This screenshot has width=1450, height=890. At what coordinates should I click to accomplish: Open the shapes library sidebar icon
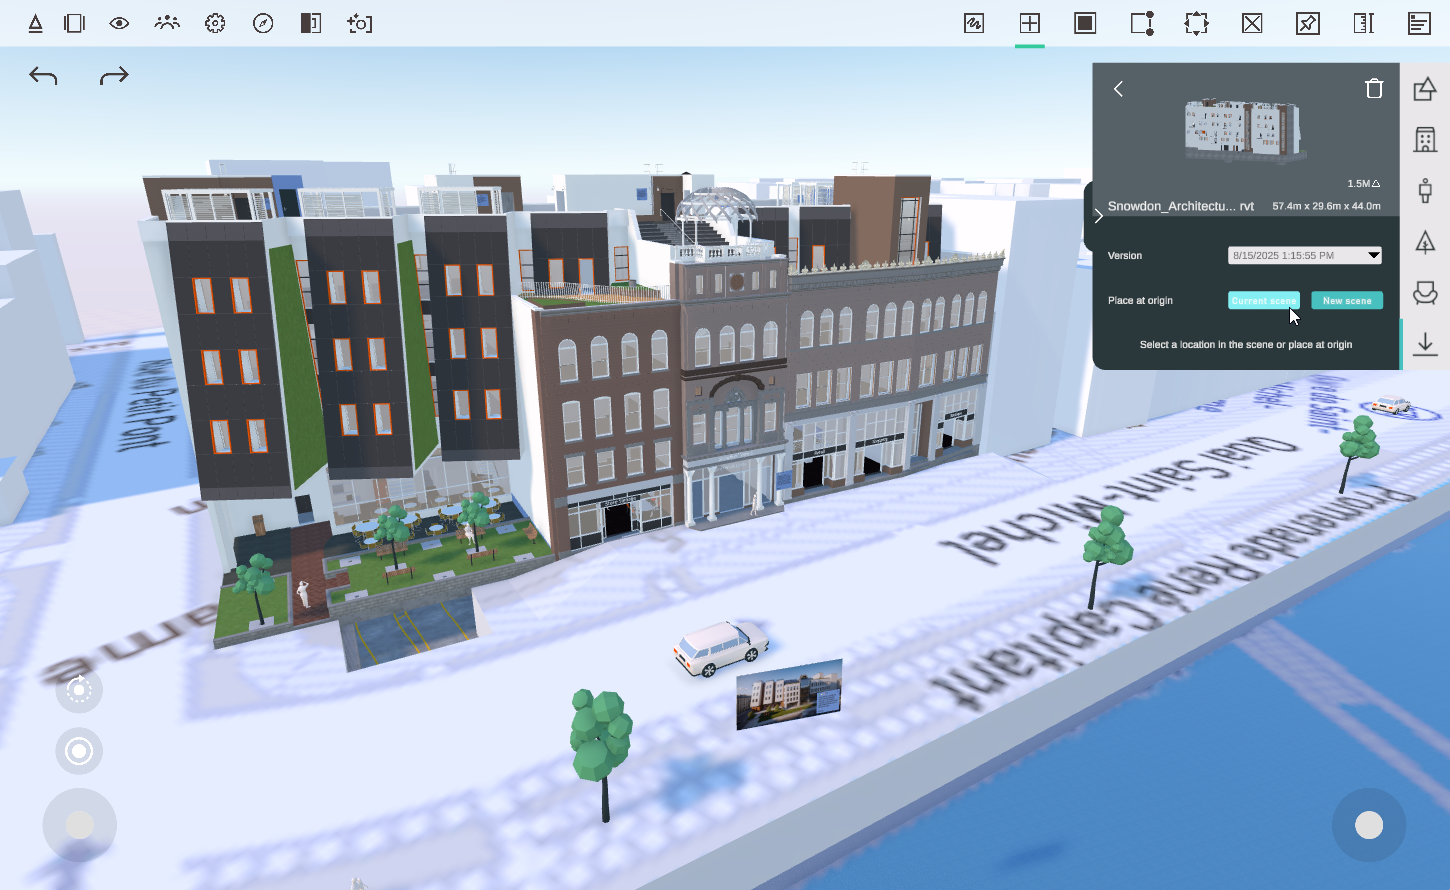1425,89
